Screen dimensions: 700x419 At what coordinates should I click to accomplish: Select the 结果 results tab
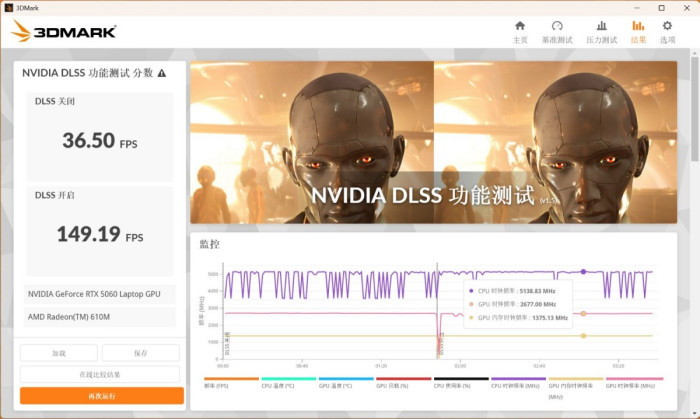pos(638,32)
